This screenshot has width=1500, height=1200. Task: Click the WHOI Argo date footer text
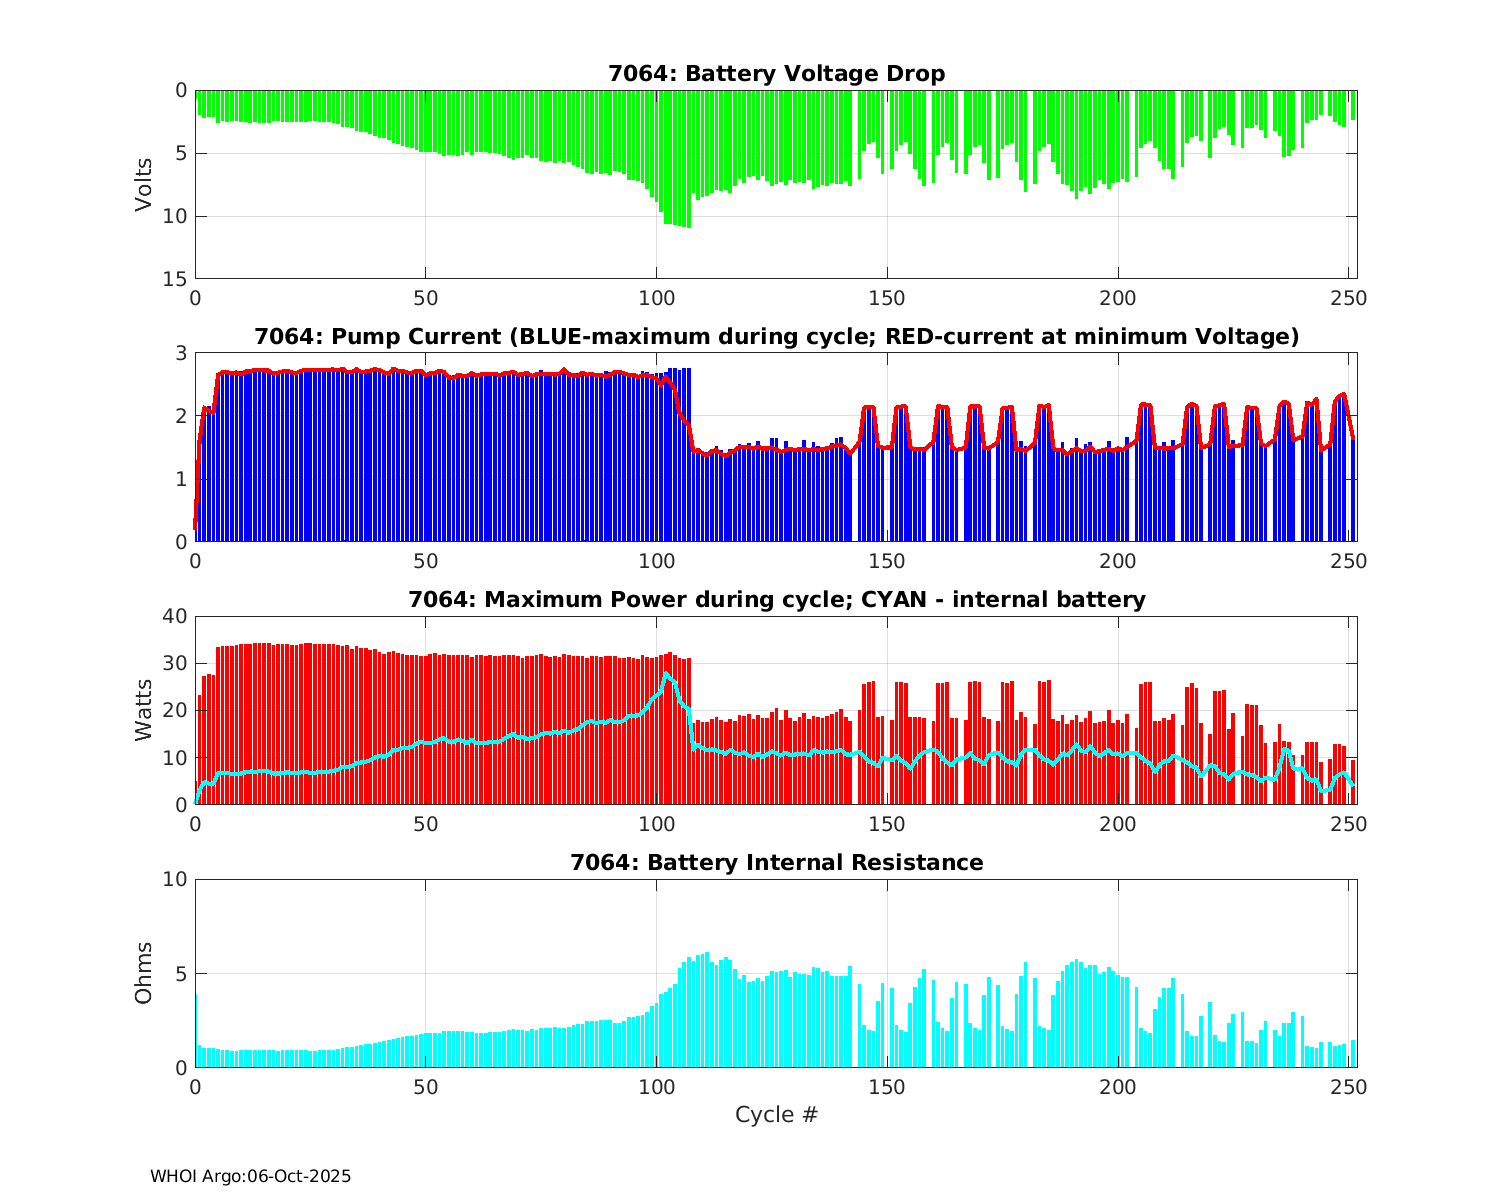coord(250,1177)
